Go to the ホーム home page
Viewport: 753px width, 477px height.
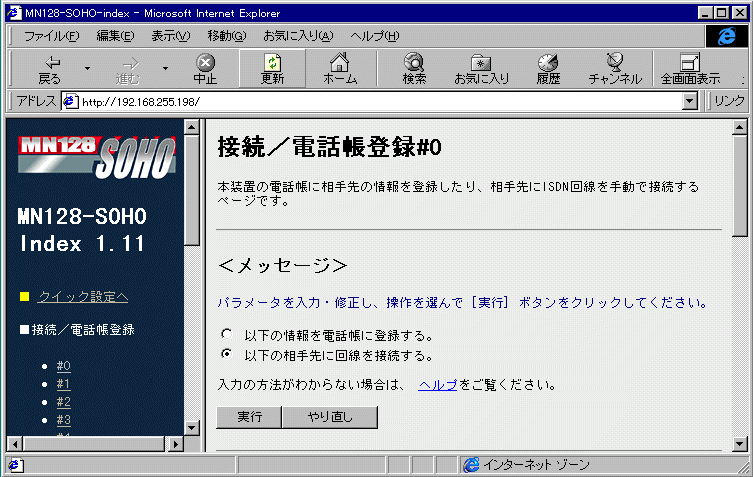pos(340,69)
